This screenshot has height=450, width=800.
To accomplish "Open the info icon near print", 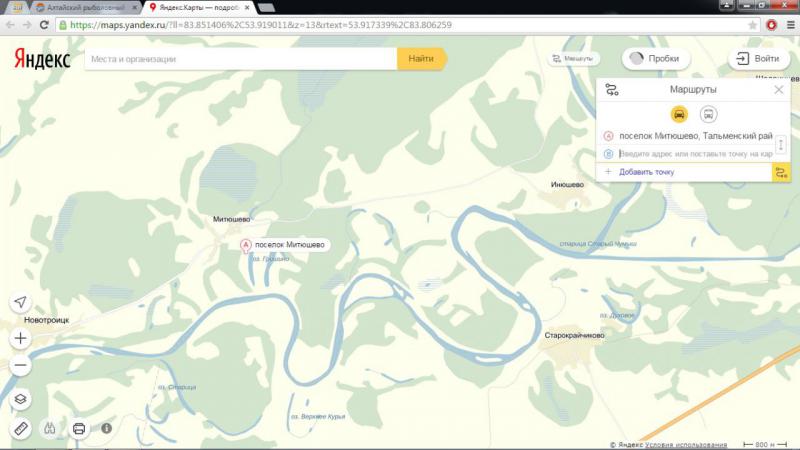I will 106,429.
